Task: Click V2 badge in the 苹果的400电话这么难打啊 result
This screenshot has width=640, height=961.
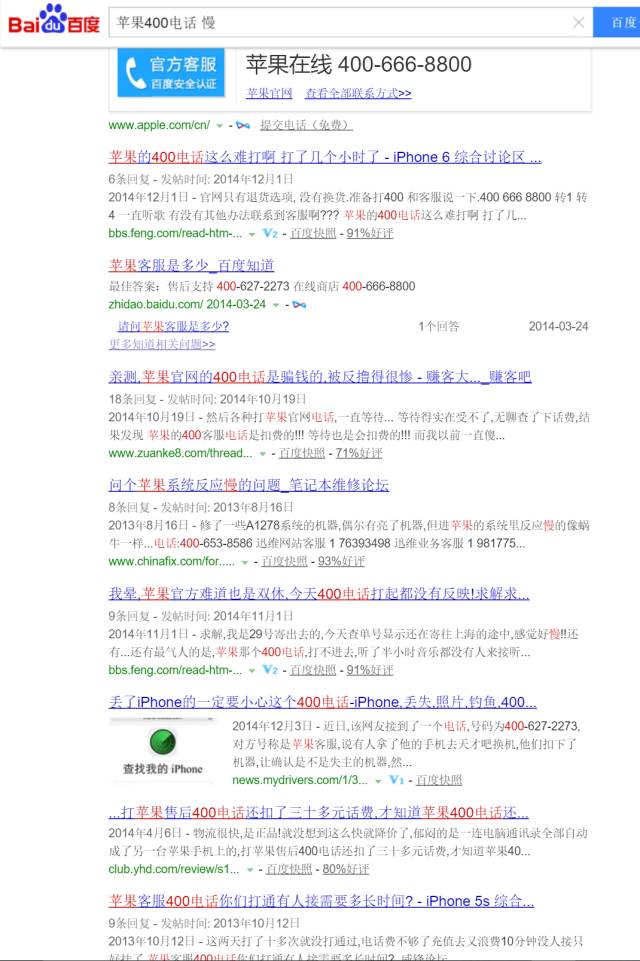Action: (x=270, y=233)
